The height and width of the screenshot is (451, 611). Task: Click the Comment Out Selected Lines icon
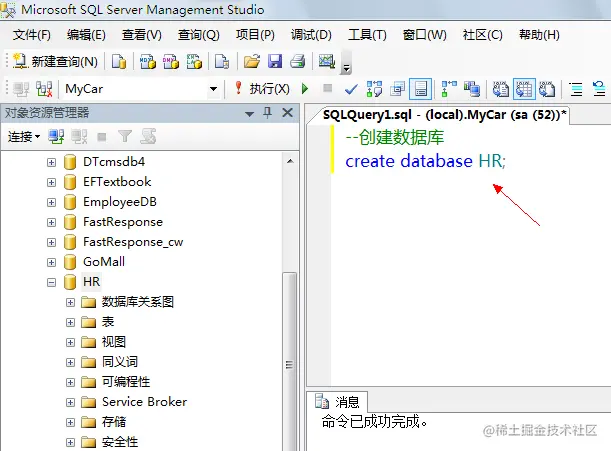click(576, 89)
